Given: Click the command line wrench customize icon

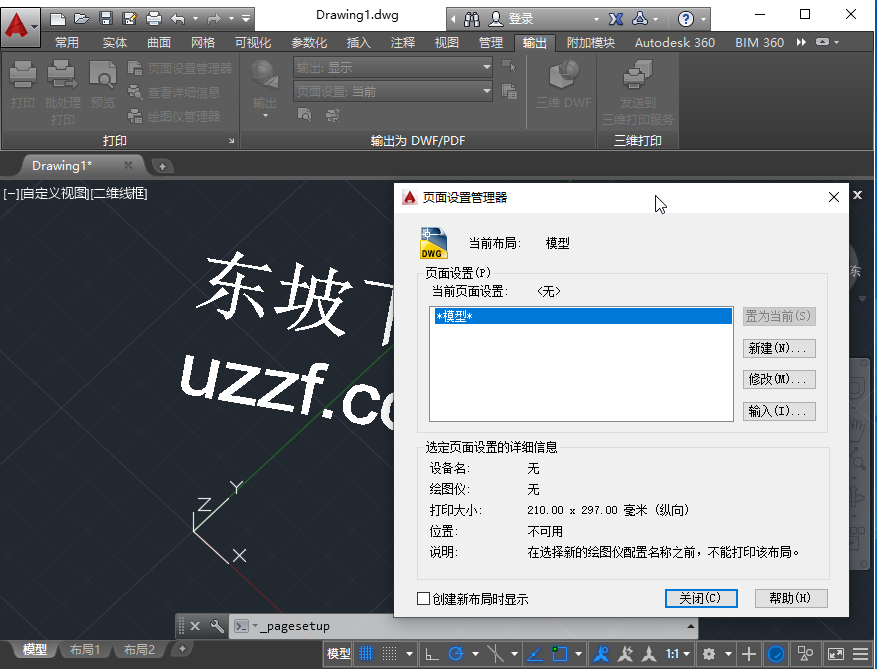Looking at the screenshot, I should [x=217, y=626].
